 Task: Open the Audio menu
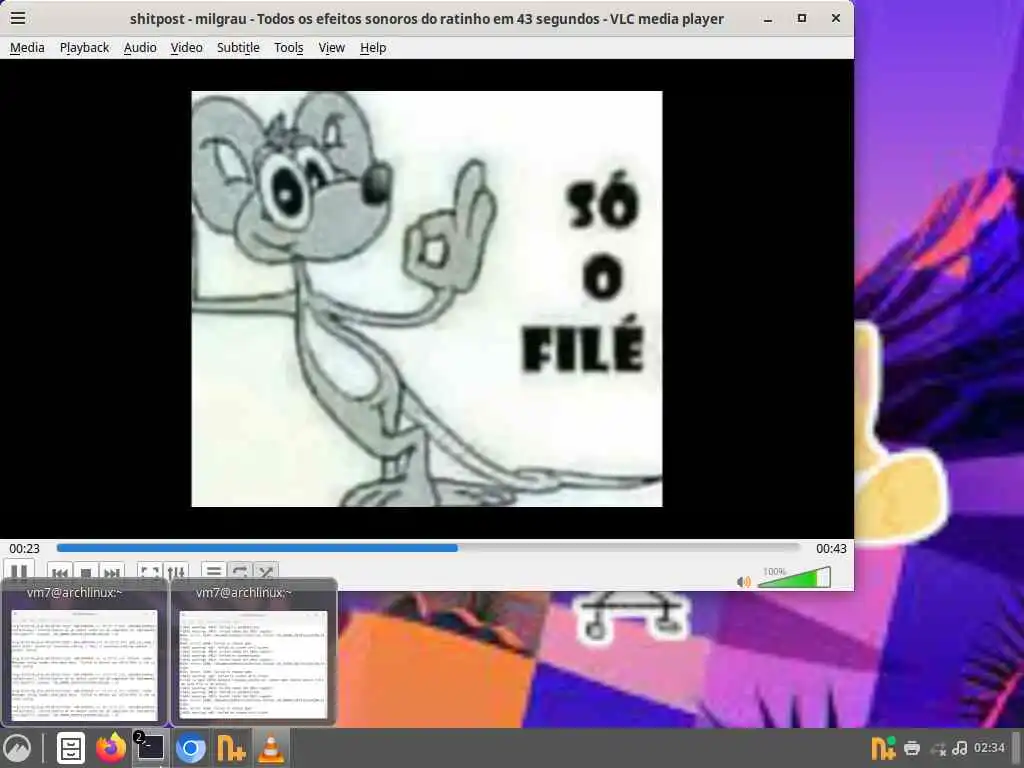coord(140,48)
